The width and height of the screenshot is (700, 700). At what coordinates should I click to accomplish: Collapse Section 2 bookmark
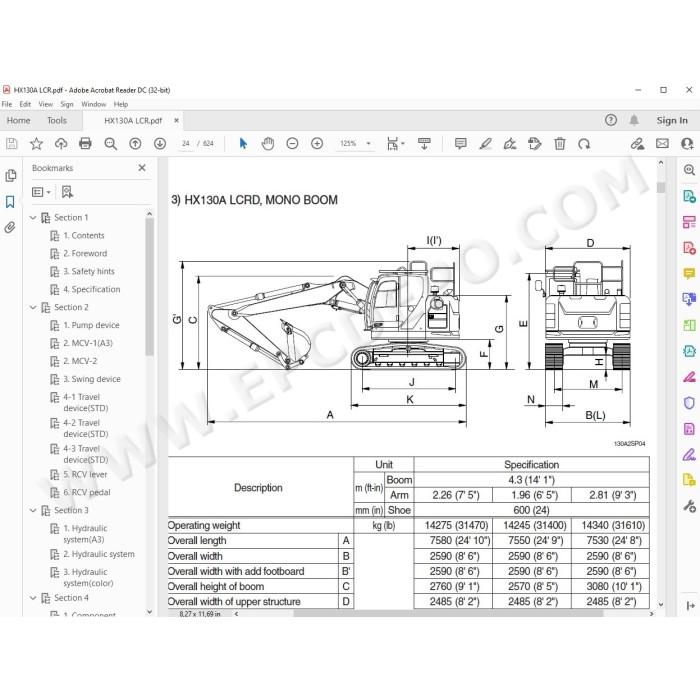[x=33, y=308]
